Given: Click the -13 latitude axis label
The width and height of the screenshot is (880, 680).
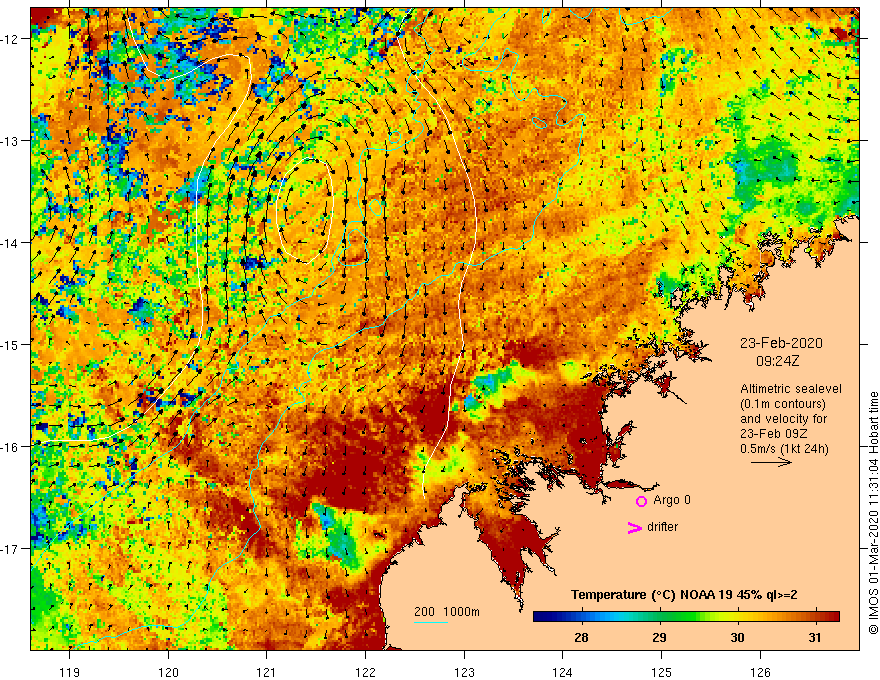Looking at the screenshot, I should (11, 141).
